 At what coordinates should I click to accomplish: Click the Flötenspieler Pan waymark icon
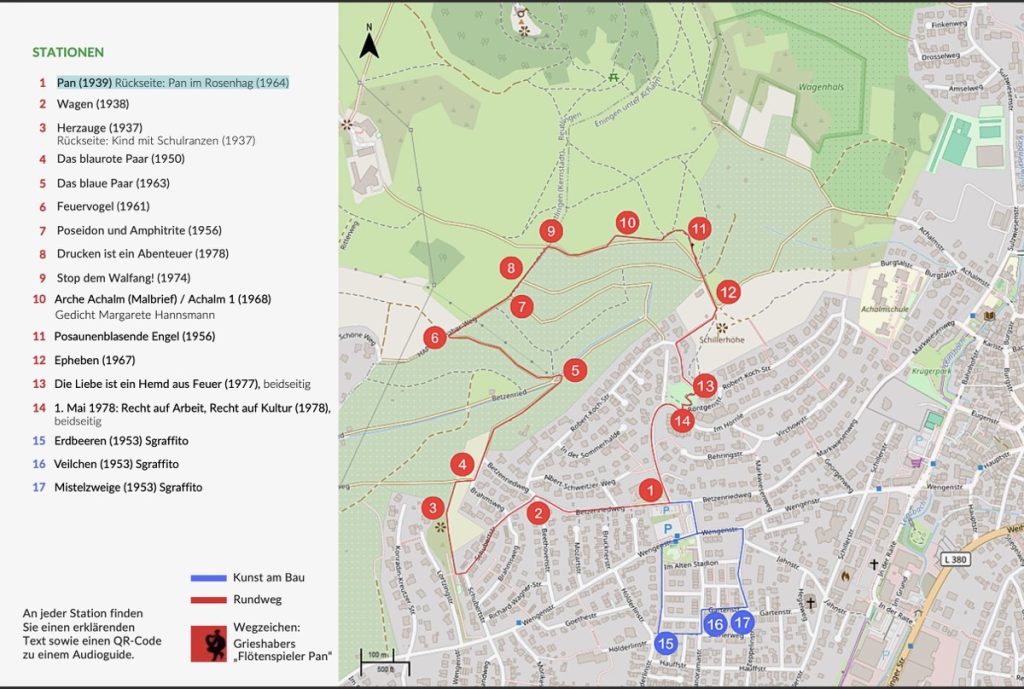[209, 643]
